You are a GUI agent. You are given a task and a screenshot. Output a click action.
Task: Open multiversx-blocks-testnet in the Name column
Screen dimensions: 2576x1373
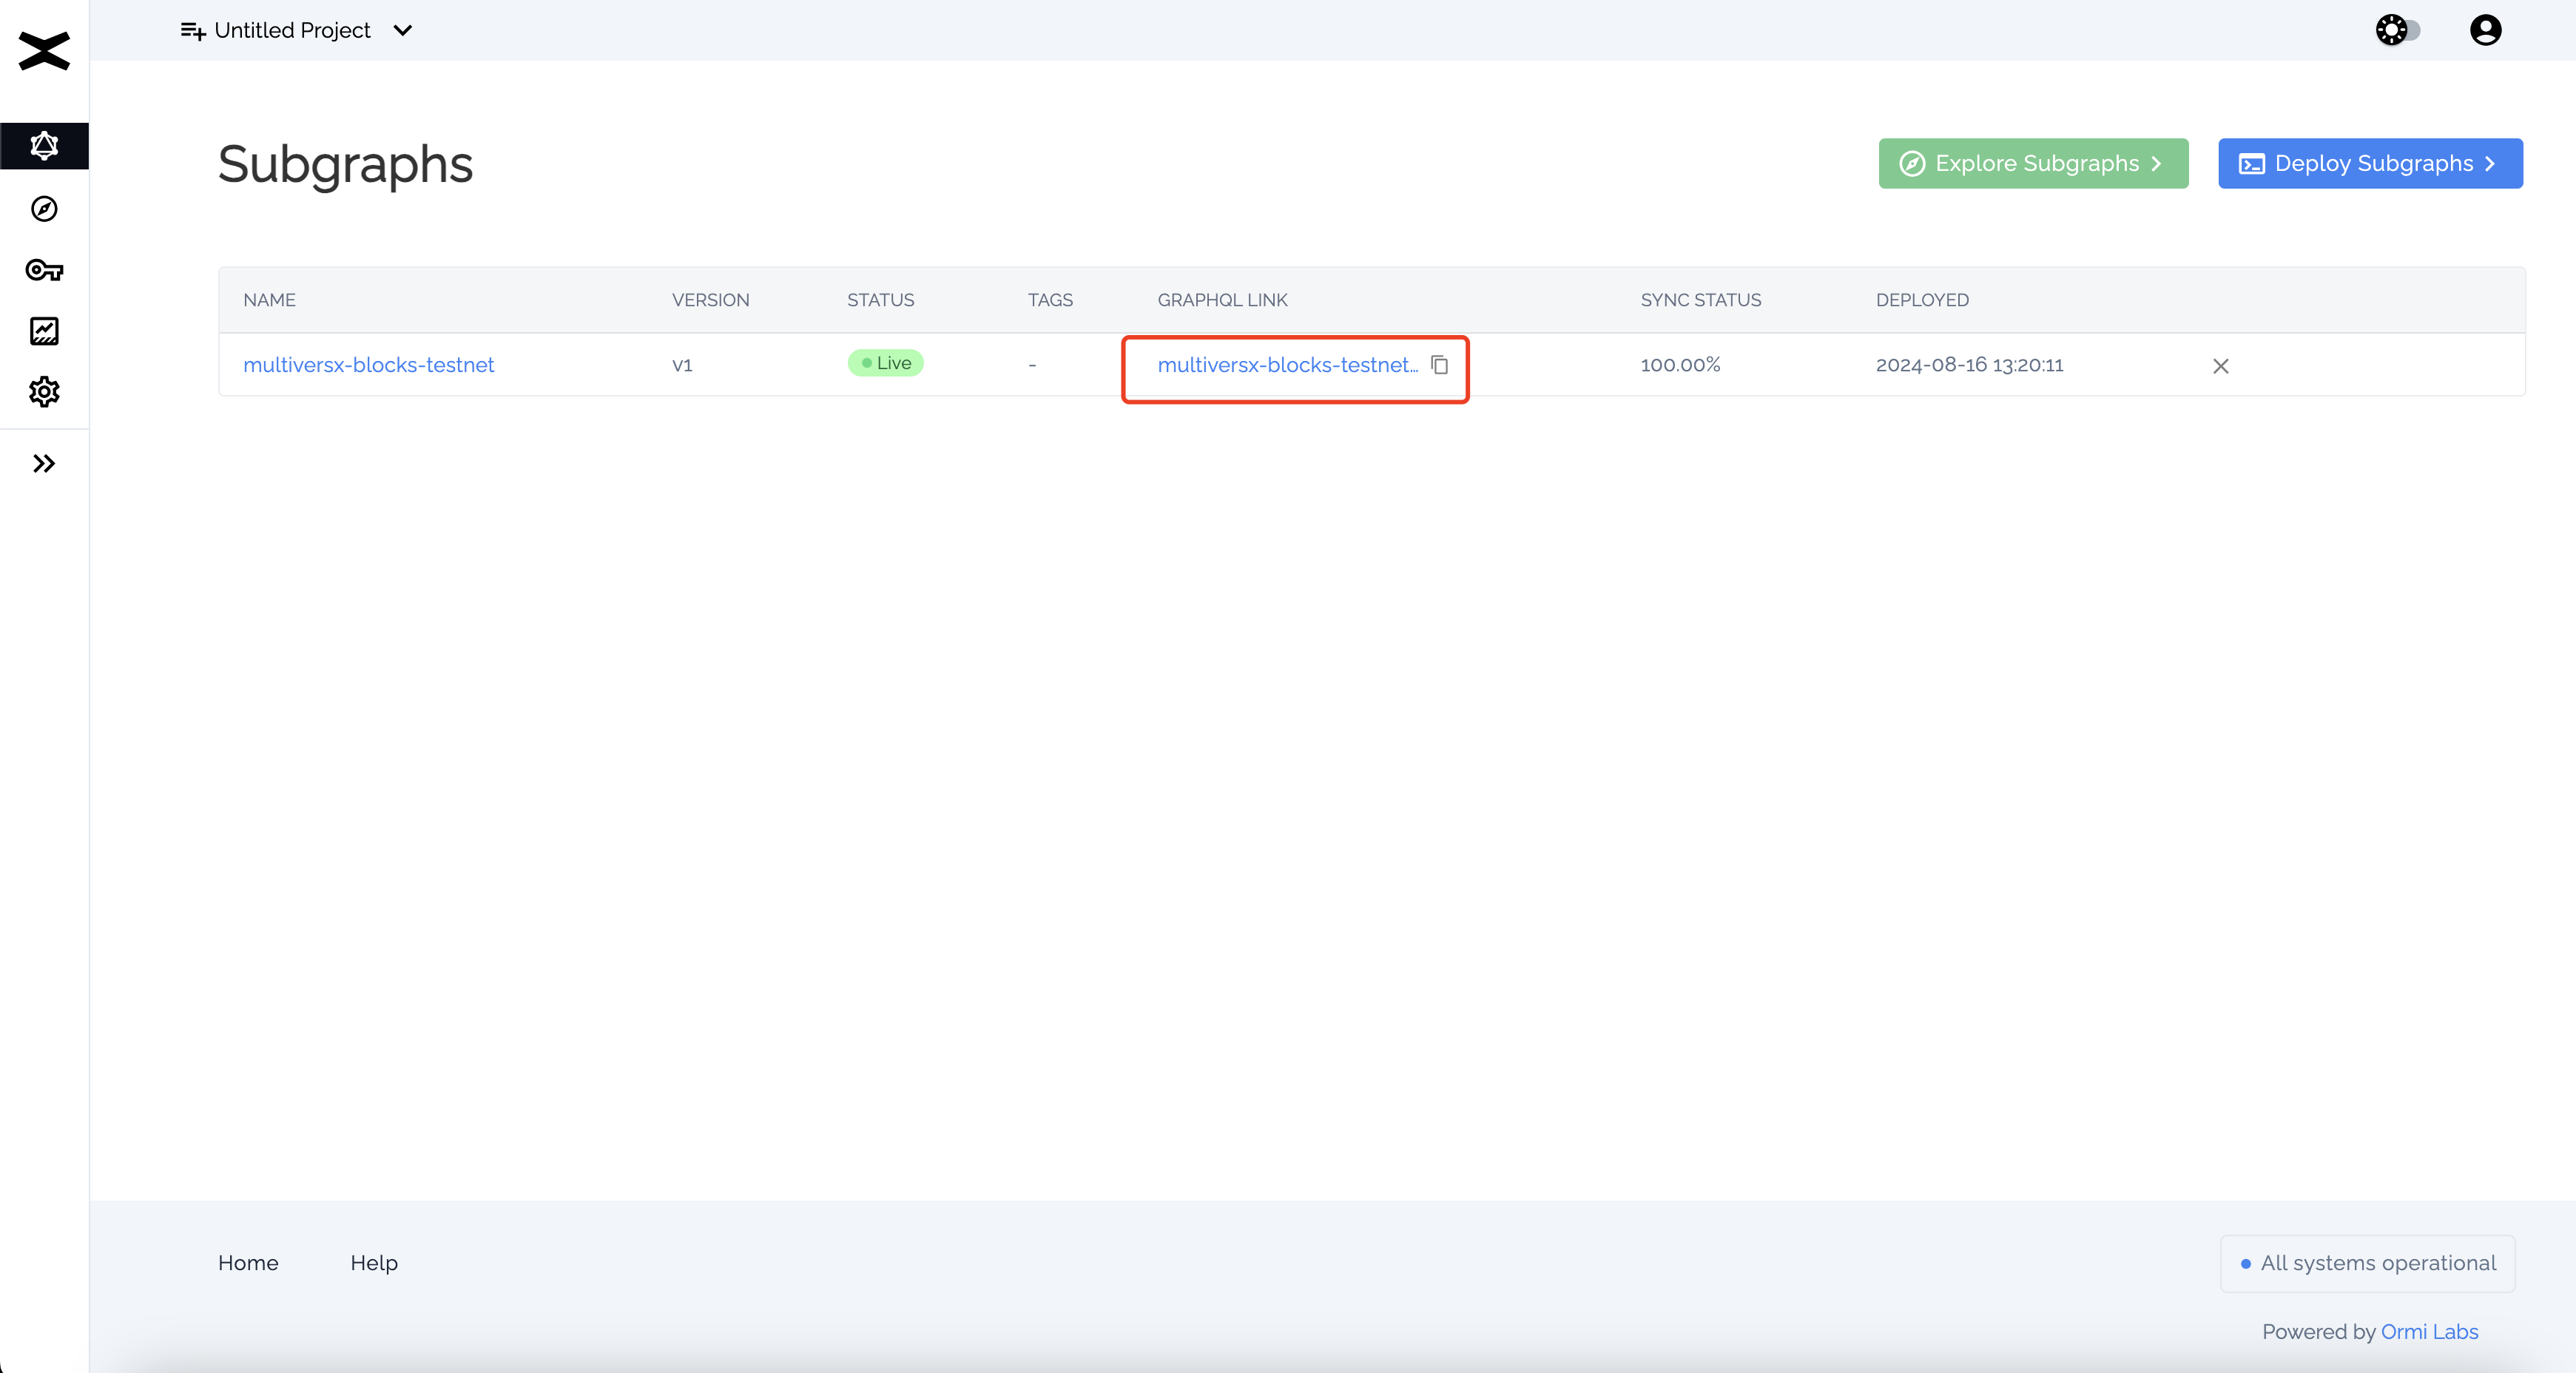point(368,365)
